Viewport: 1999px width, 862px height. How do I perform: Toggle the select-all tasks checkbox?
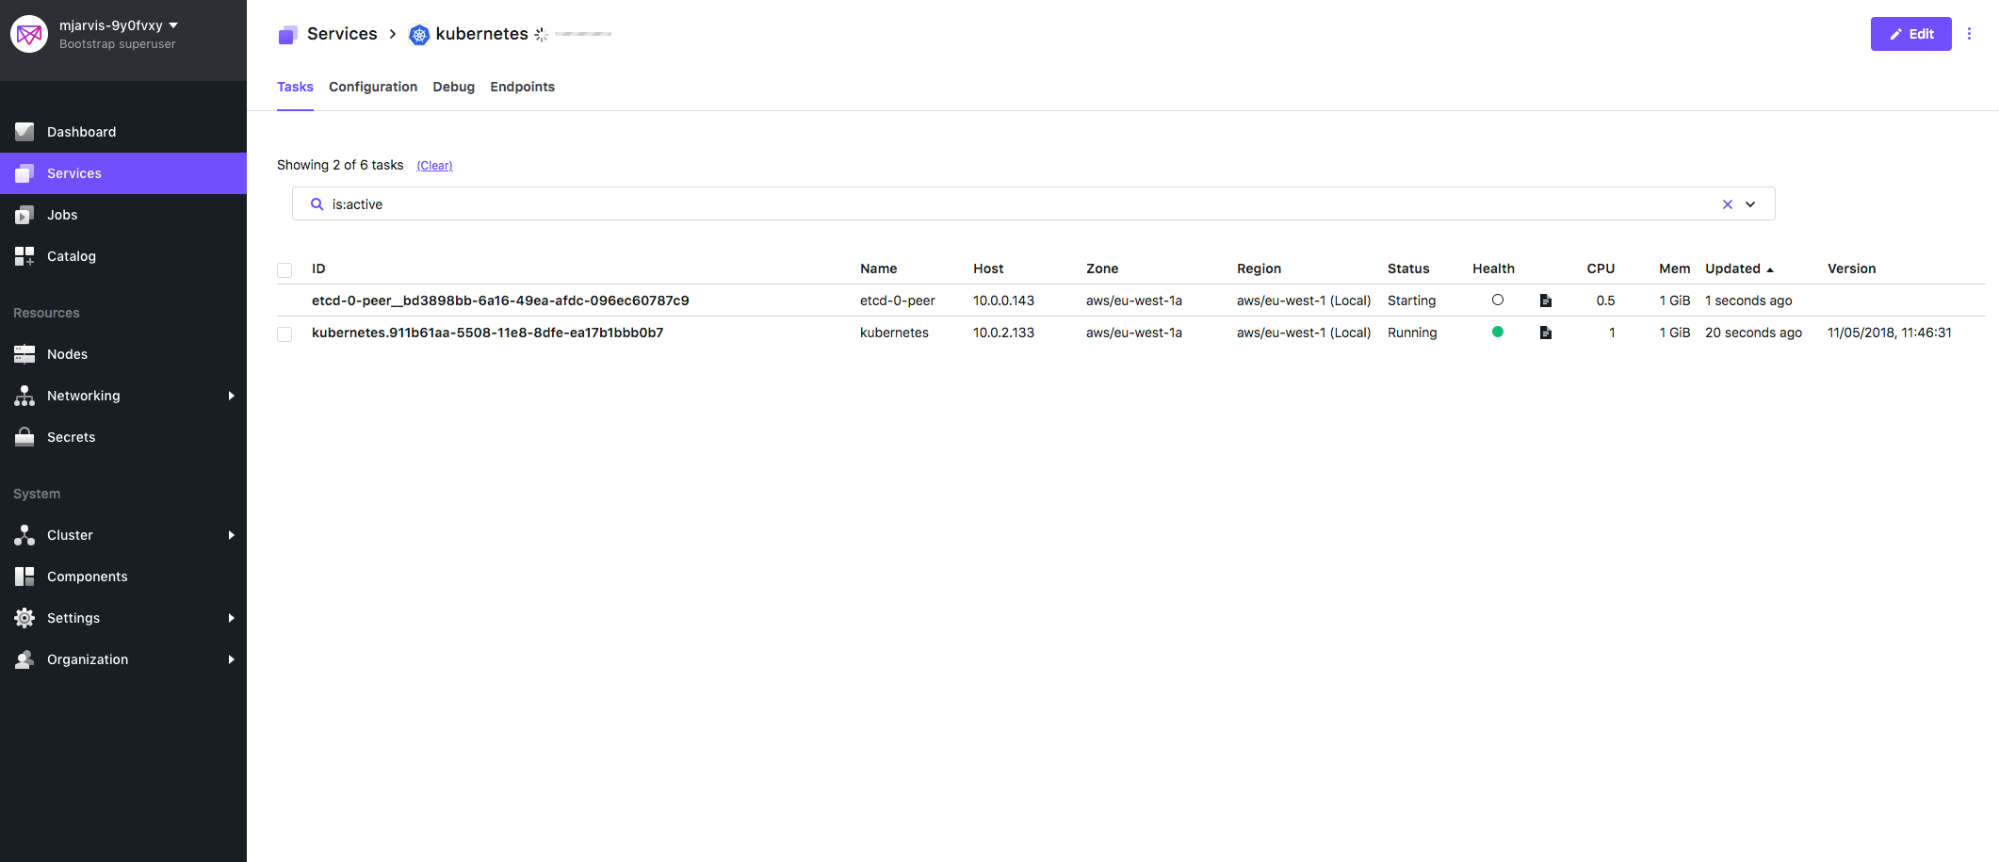tap(285, 270)
